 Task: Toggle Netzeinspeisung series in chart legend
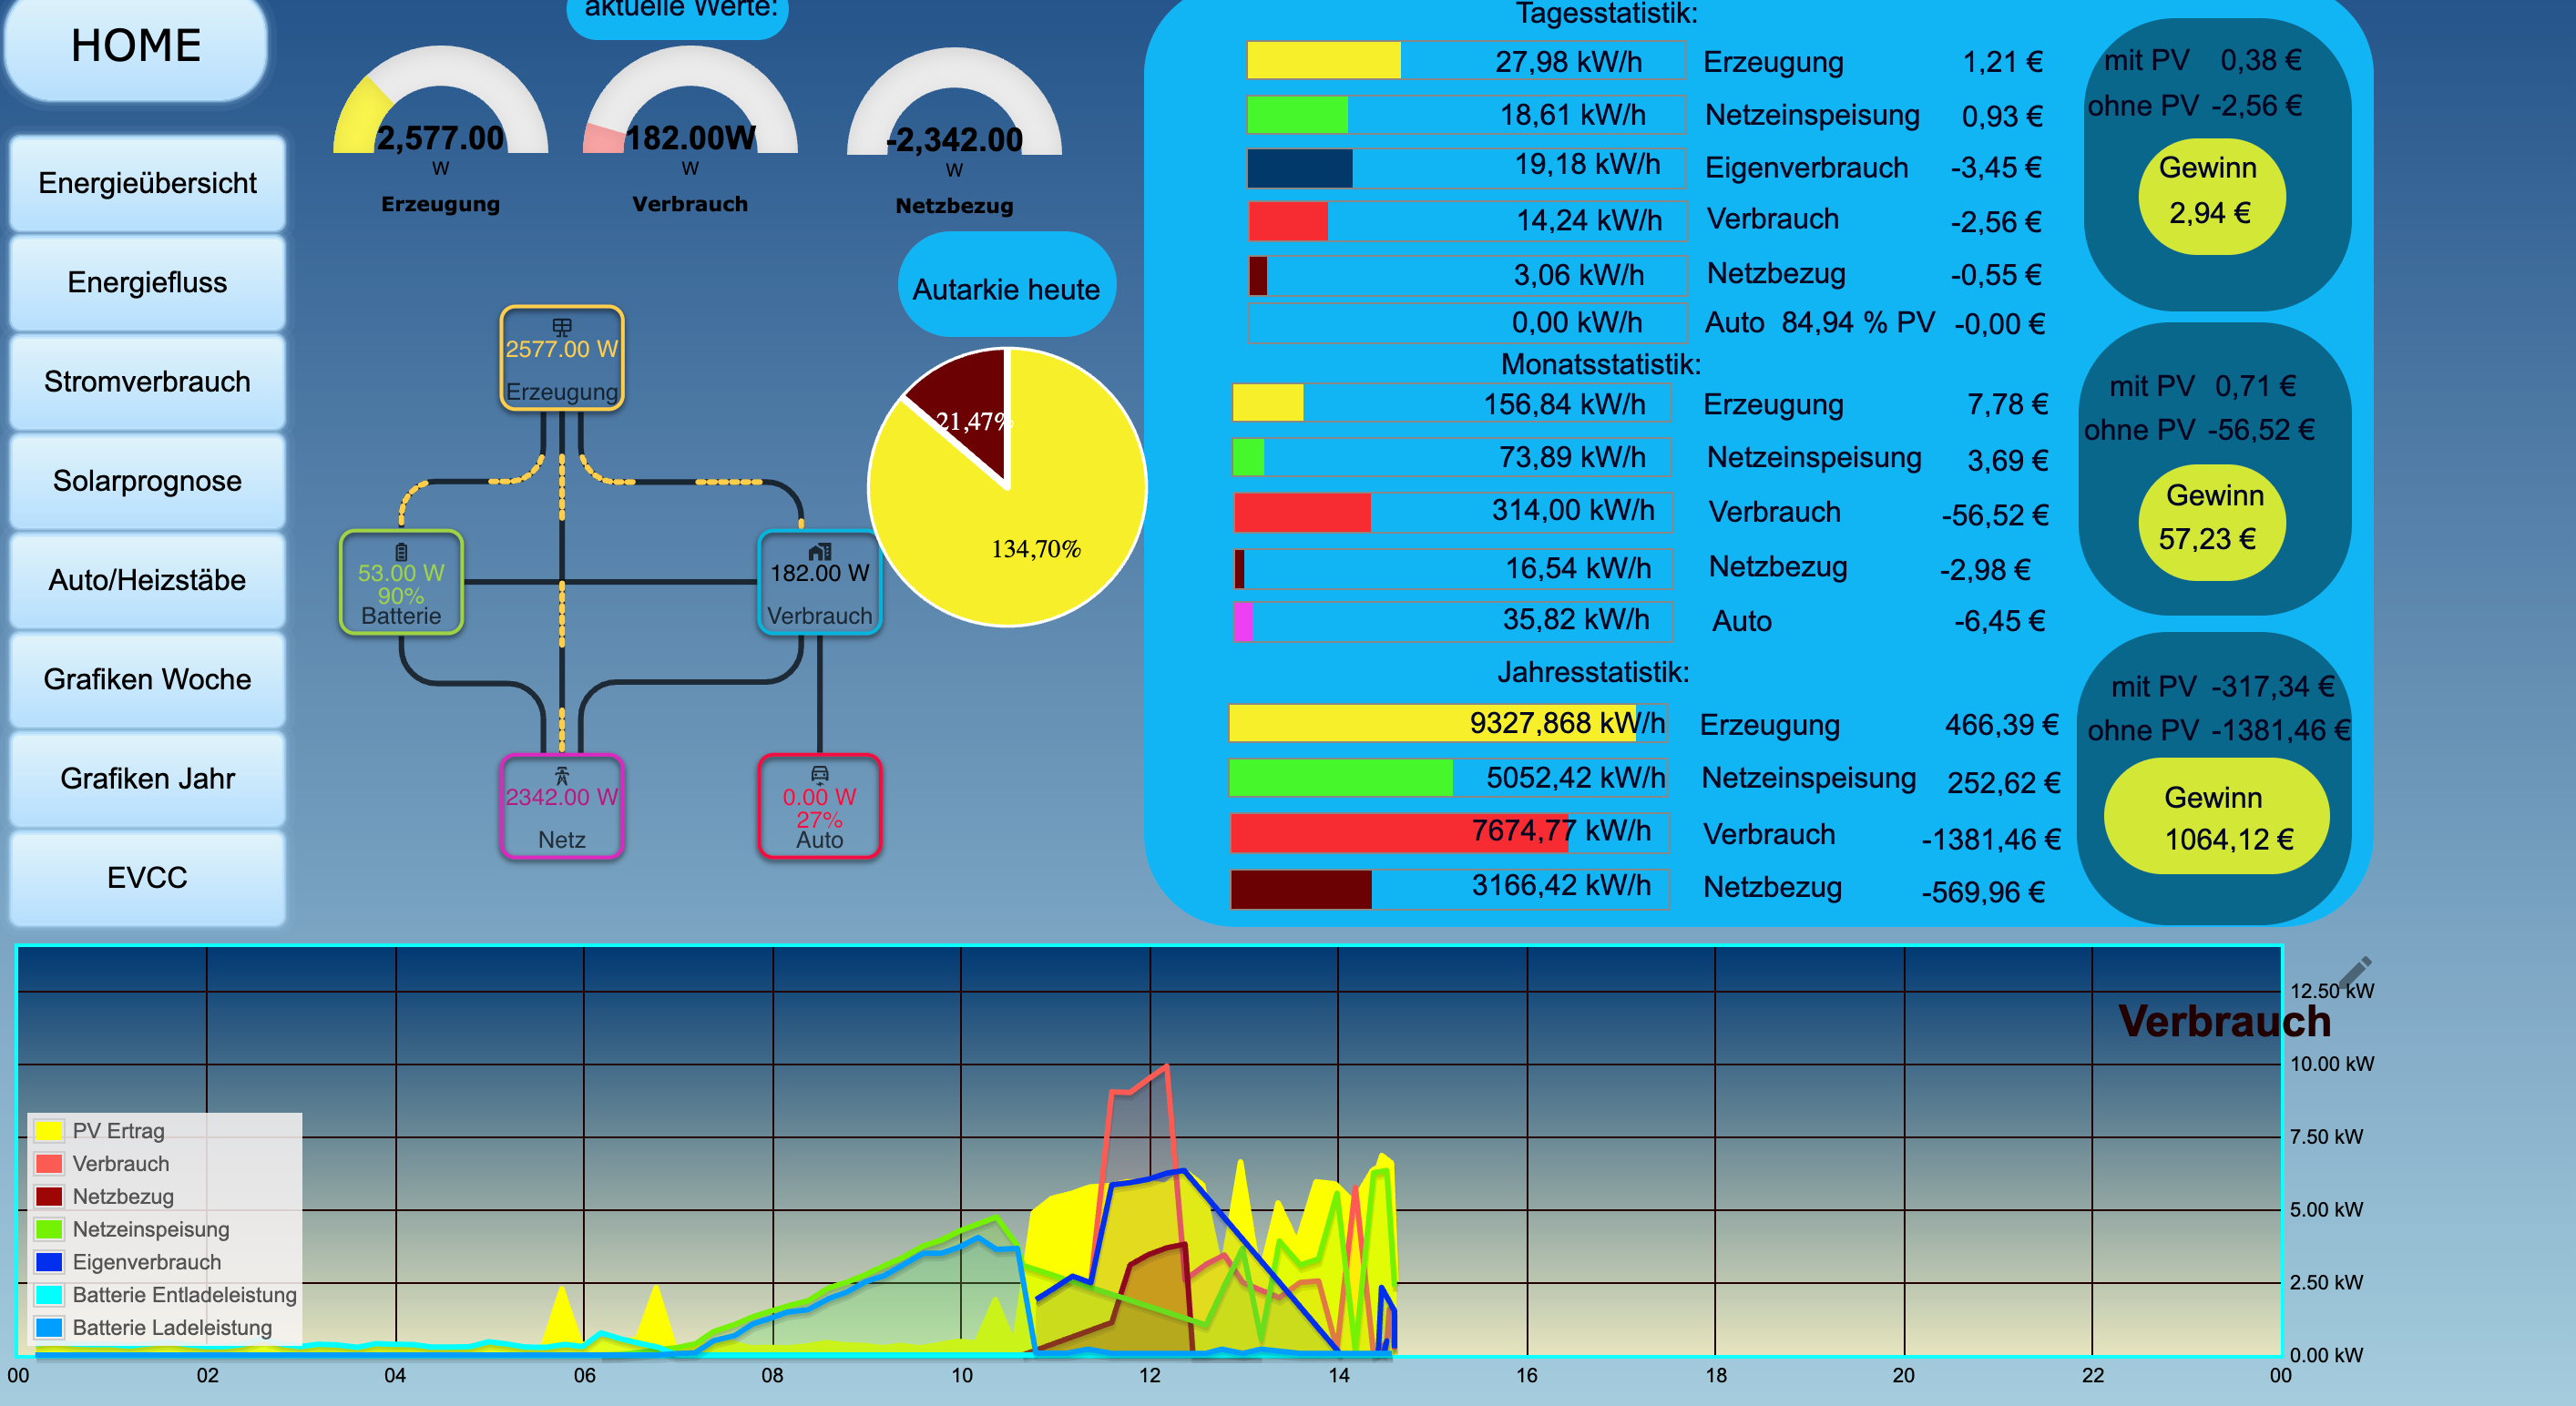(150, 1229)
